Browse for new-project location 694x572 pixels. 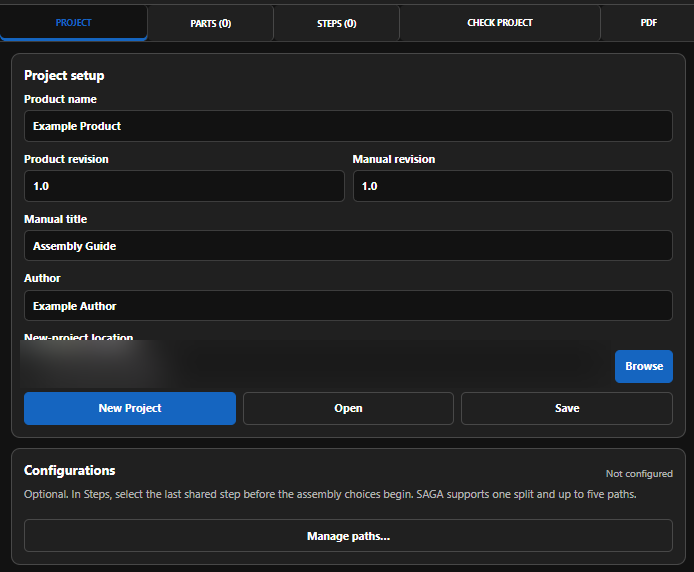[644, 366]
